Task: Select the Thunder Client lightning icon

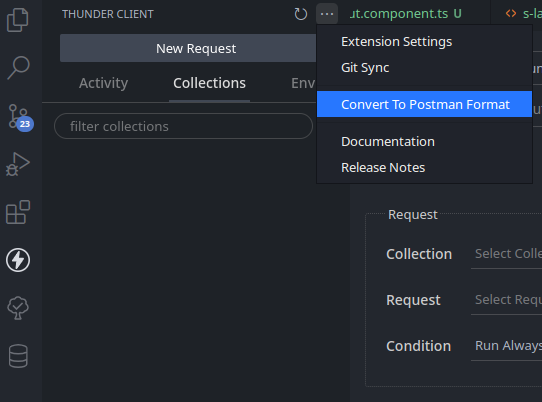Action: point(18,260)
